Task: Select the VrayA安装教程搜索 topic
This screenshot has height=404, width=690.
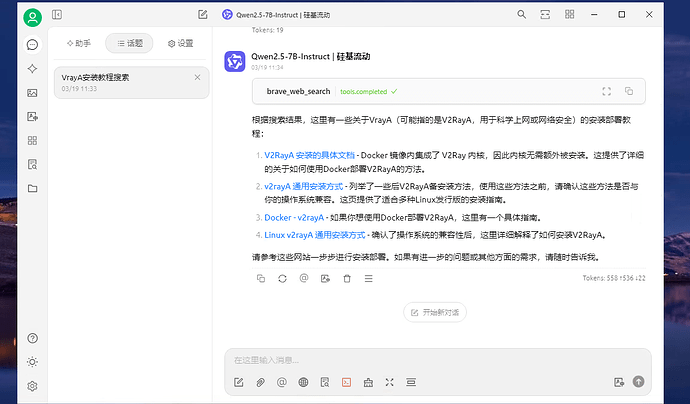Action: click(131, 82)
